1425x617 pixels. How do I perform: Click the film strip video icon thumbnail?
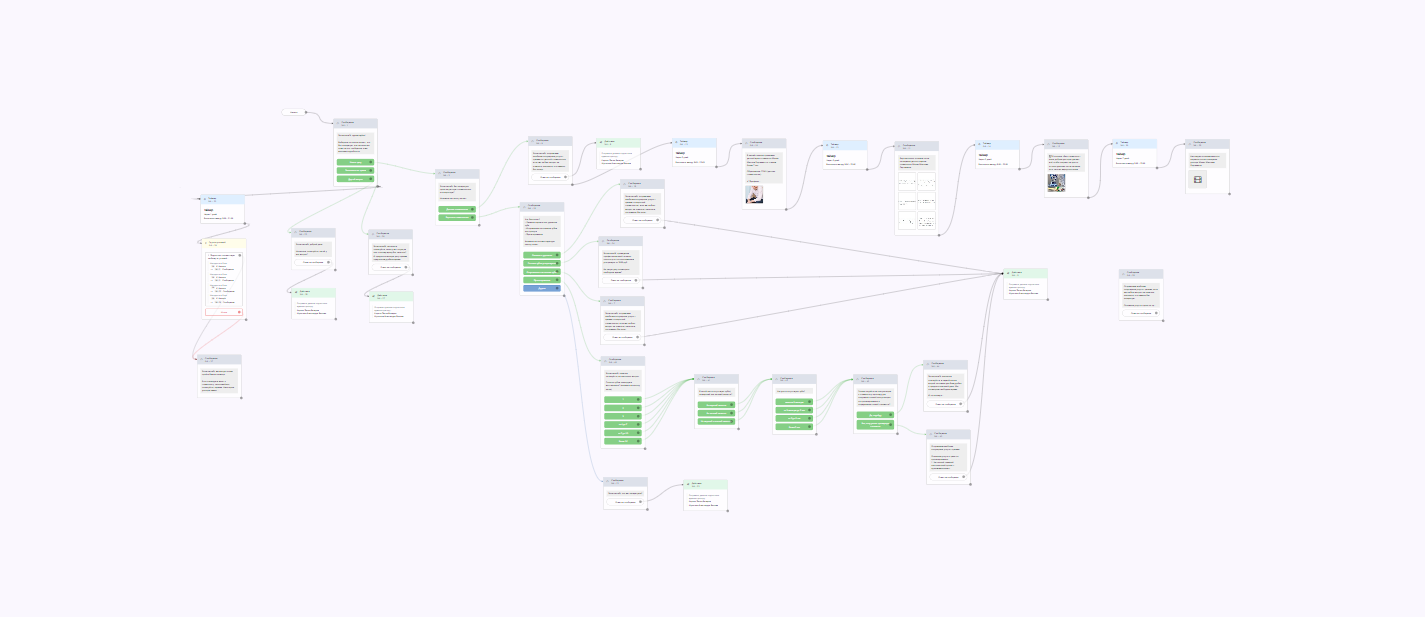coord(1197,178)
